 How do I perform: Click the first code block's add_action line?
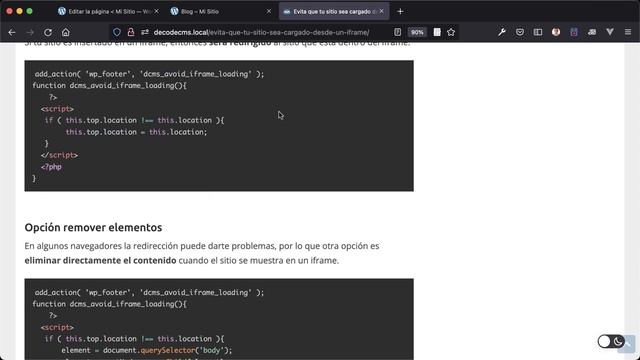149,74
